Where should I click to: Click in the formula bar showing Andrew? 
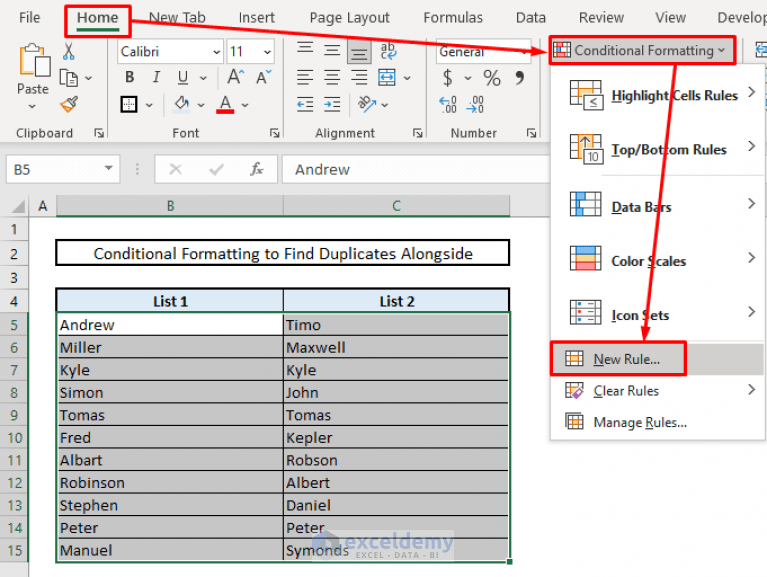(x=416, y=169)
